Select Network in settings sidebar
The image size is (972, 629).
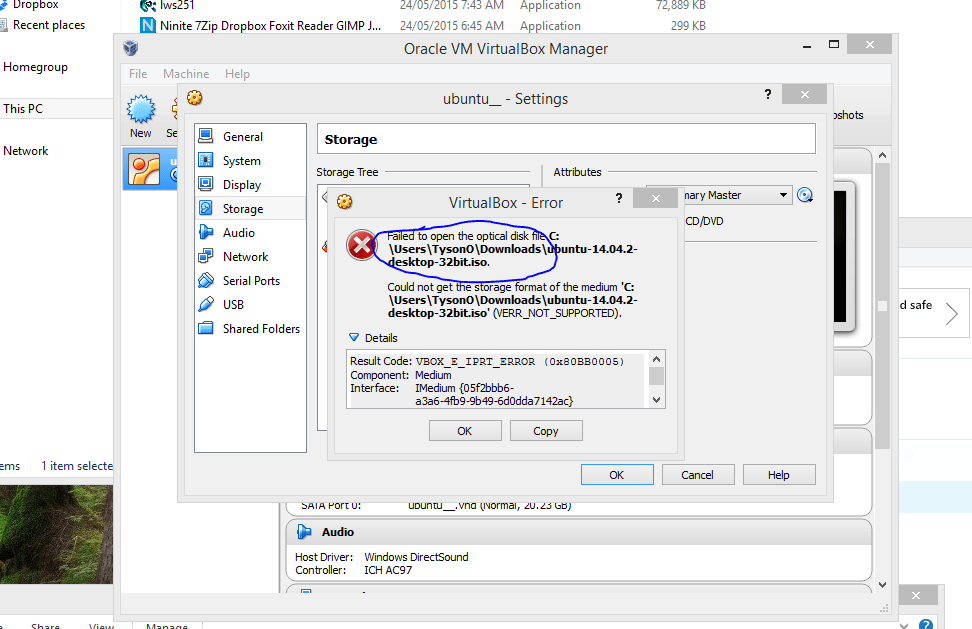(250, 257)
